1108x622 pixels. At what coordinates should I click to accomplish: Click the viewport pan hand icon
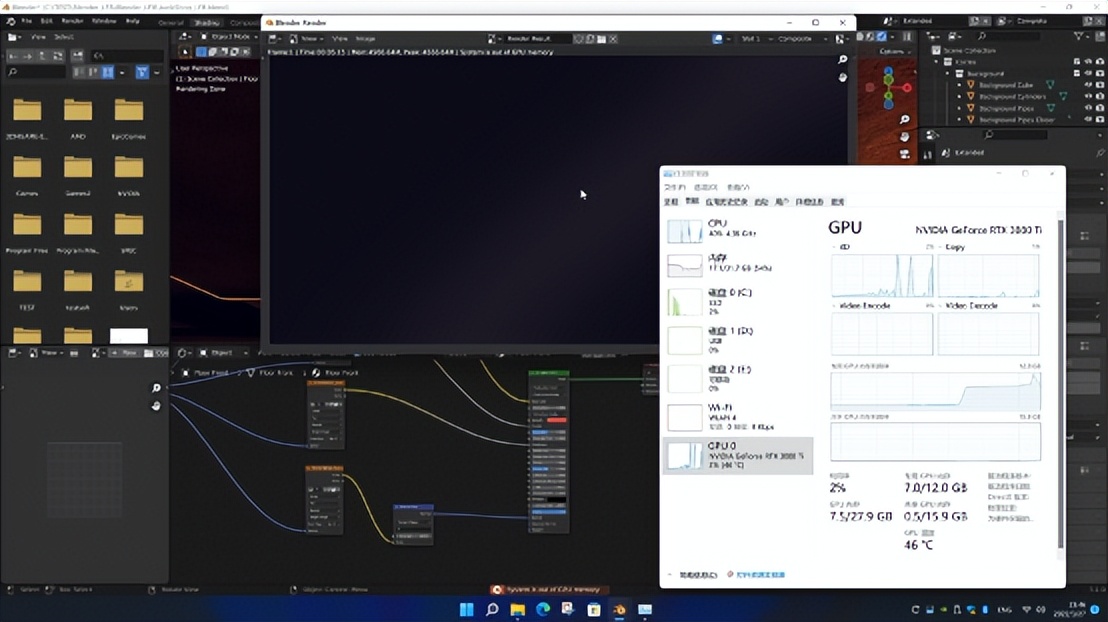pyautogui.click(x=904, y=136)
